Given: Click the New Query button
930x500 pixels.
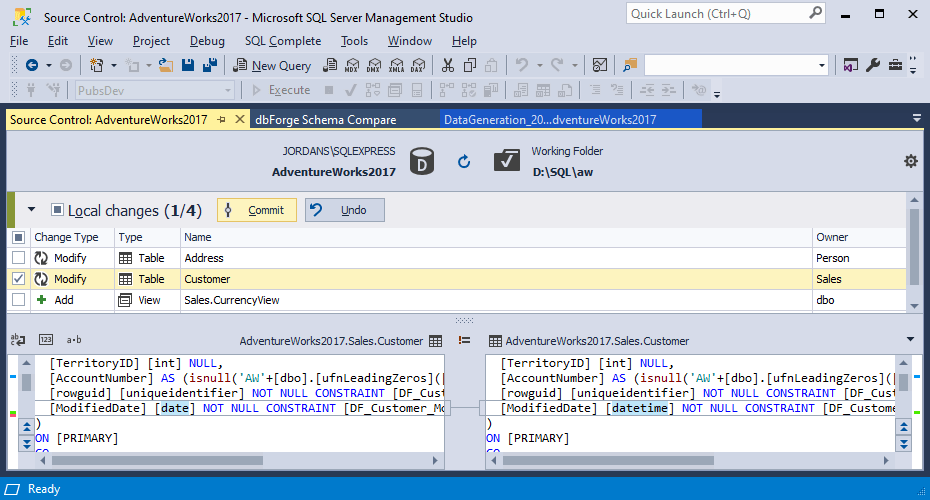Looking at the screenshot, I should [272, 65].
